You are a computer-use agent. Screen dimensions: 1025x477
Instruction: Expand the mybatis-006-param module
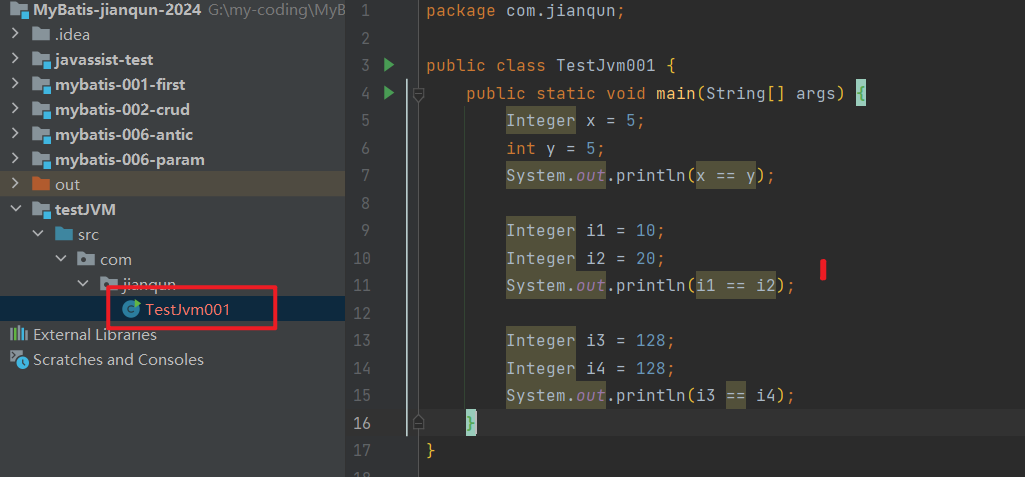click(15, 159)
